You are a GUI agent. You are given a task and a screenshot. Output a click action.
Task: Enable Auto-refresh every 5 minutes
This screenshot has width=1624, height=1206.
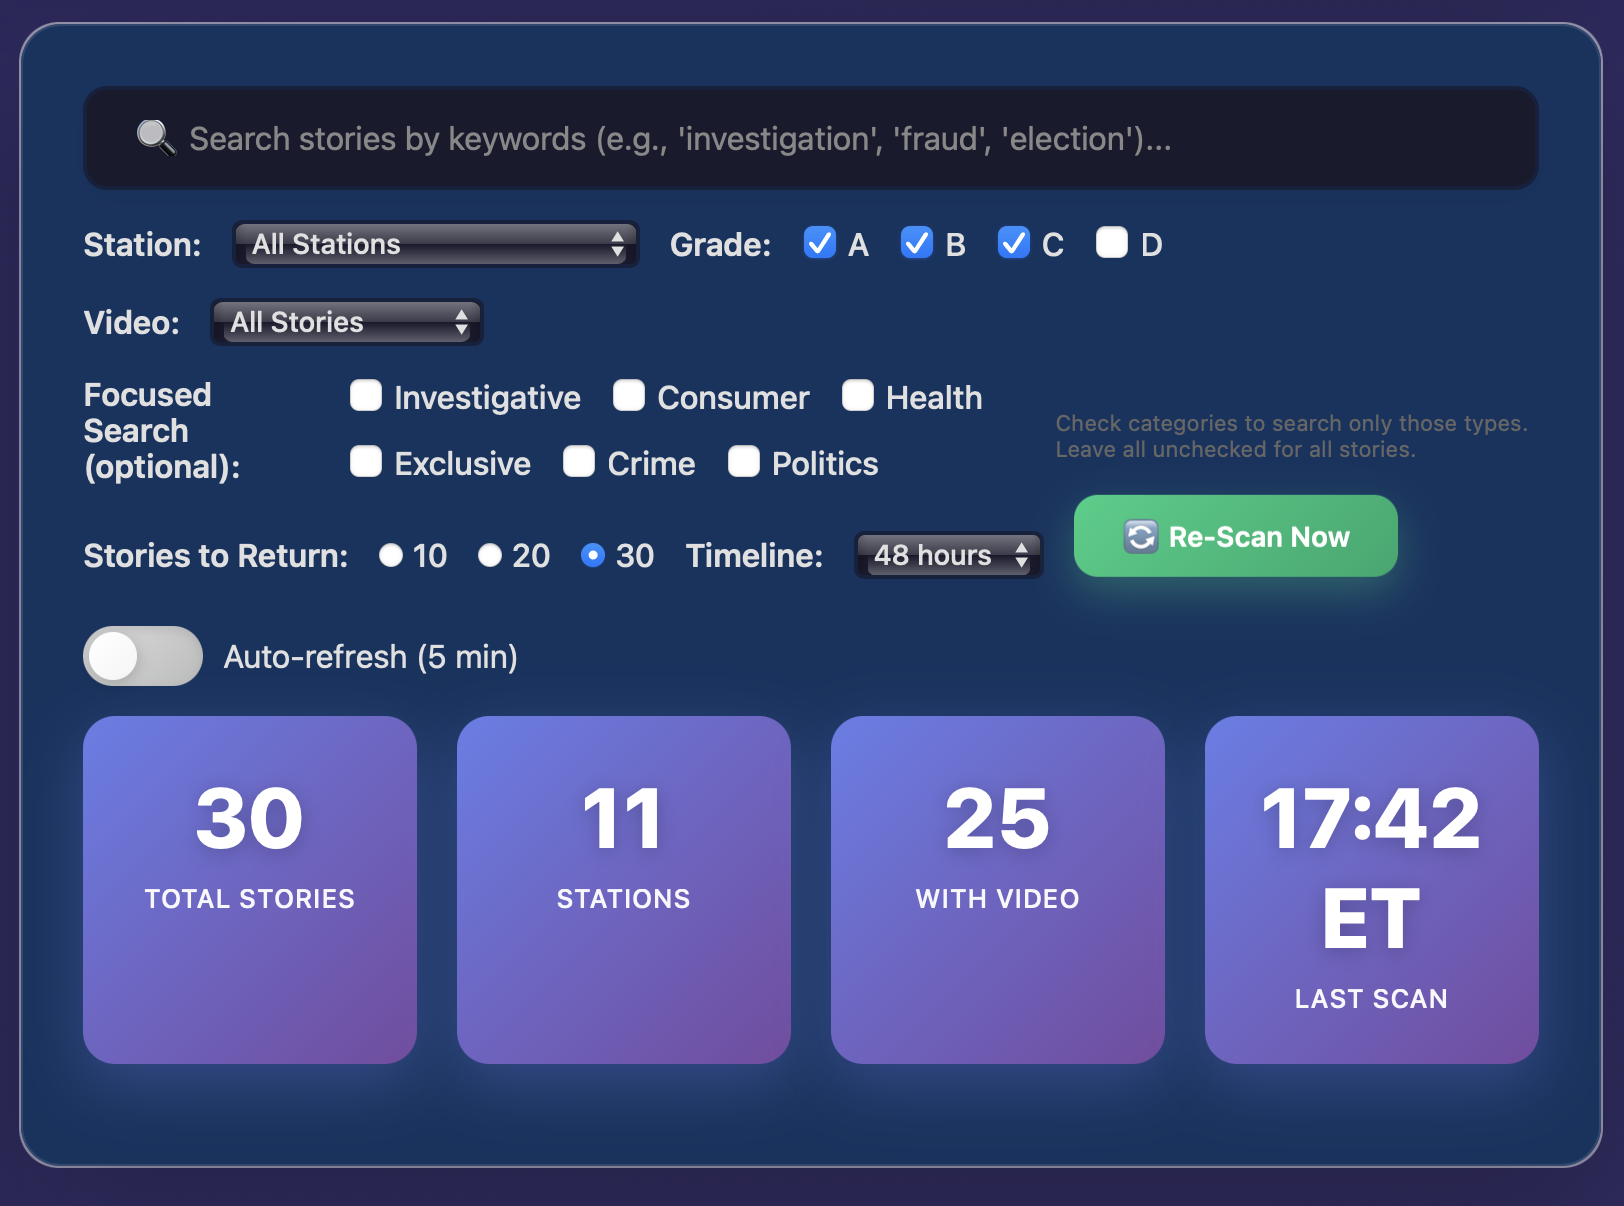click(x=143, y=656)
